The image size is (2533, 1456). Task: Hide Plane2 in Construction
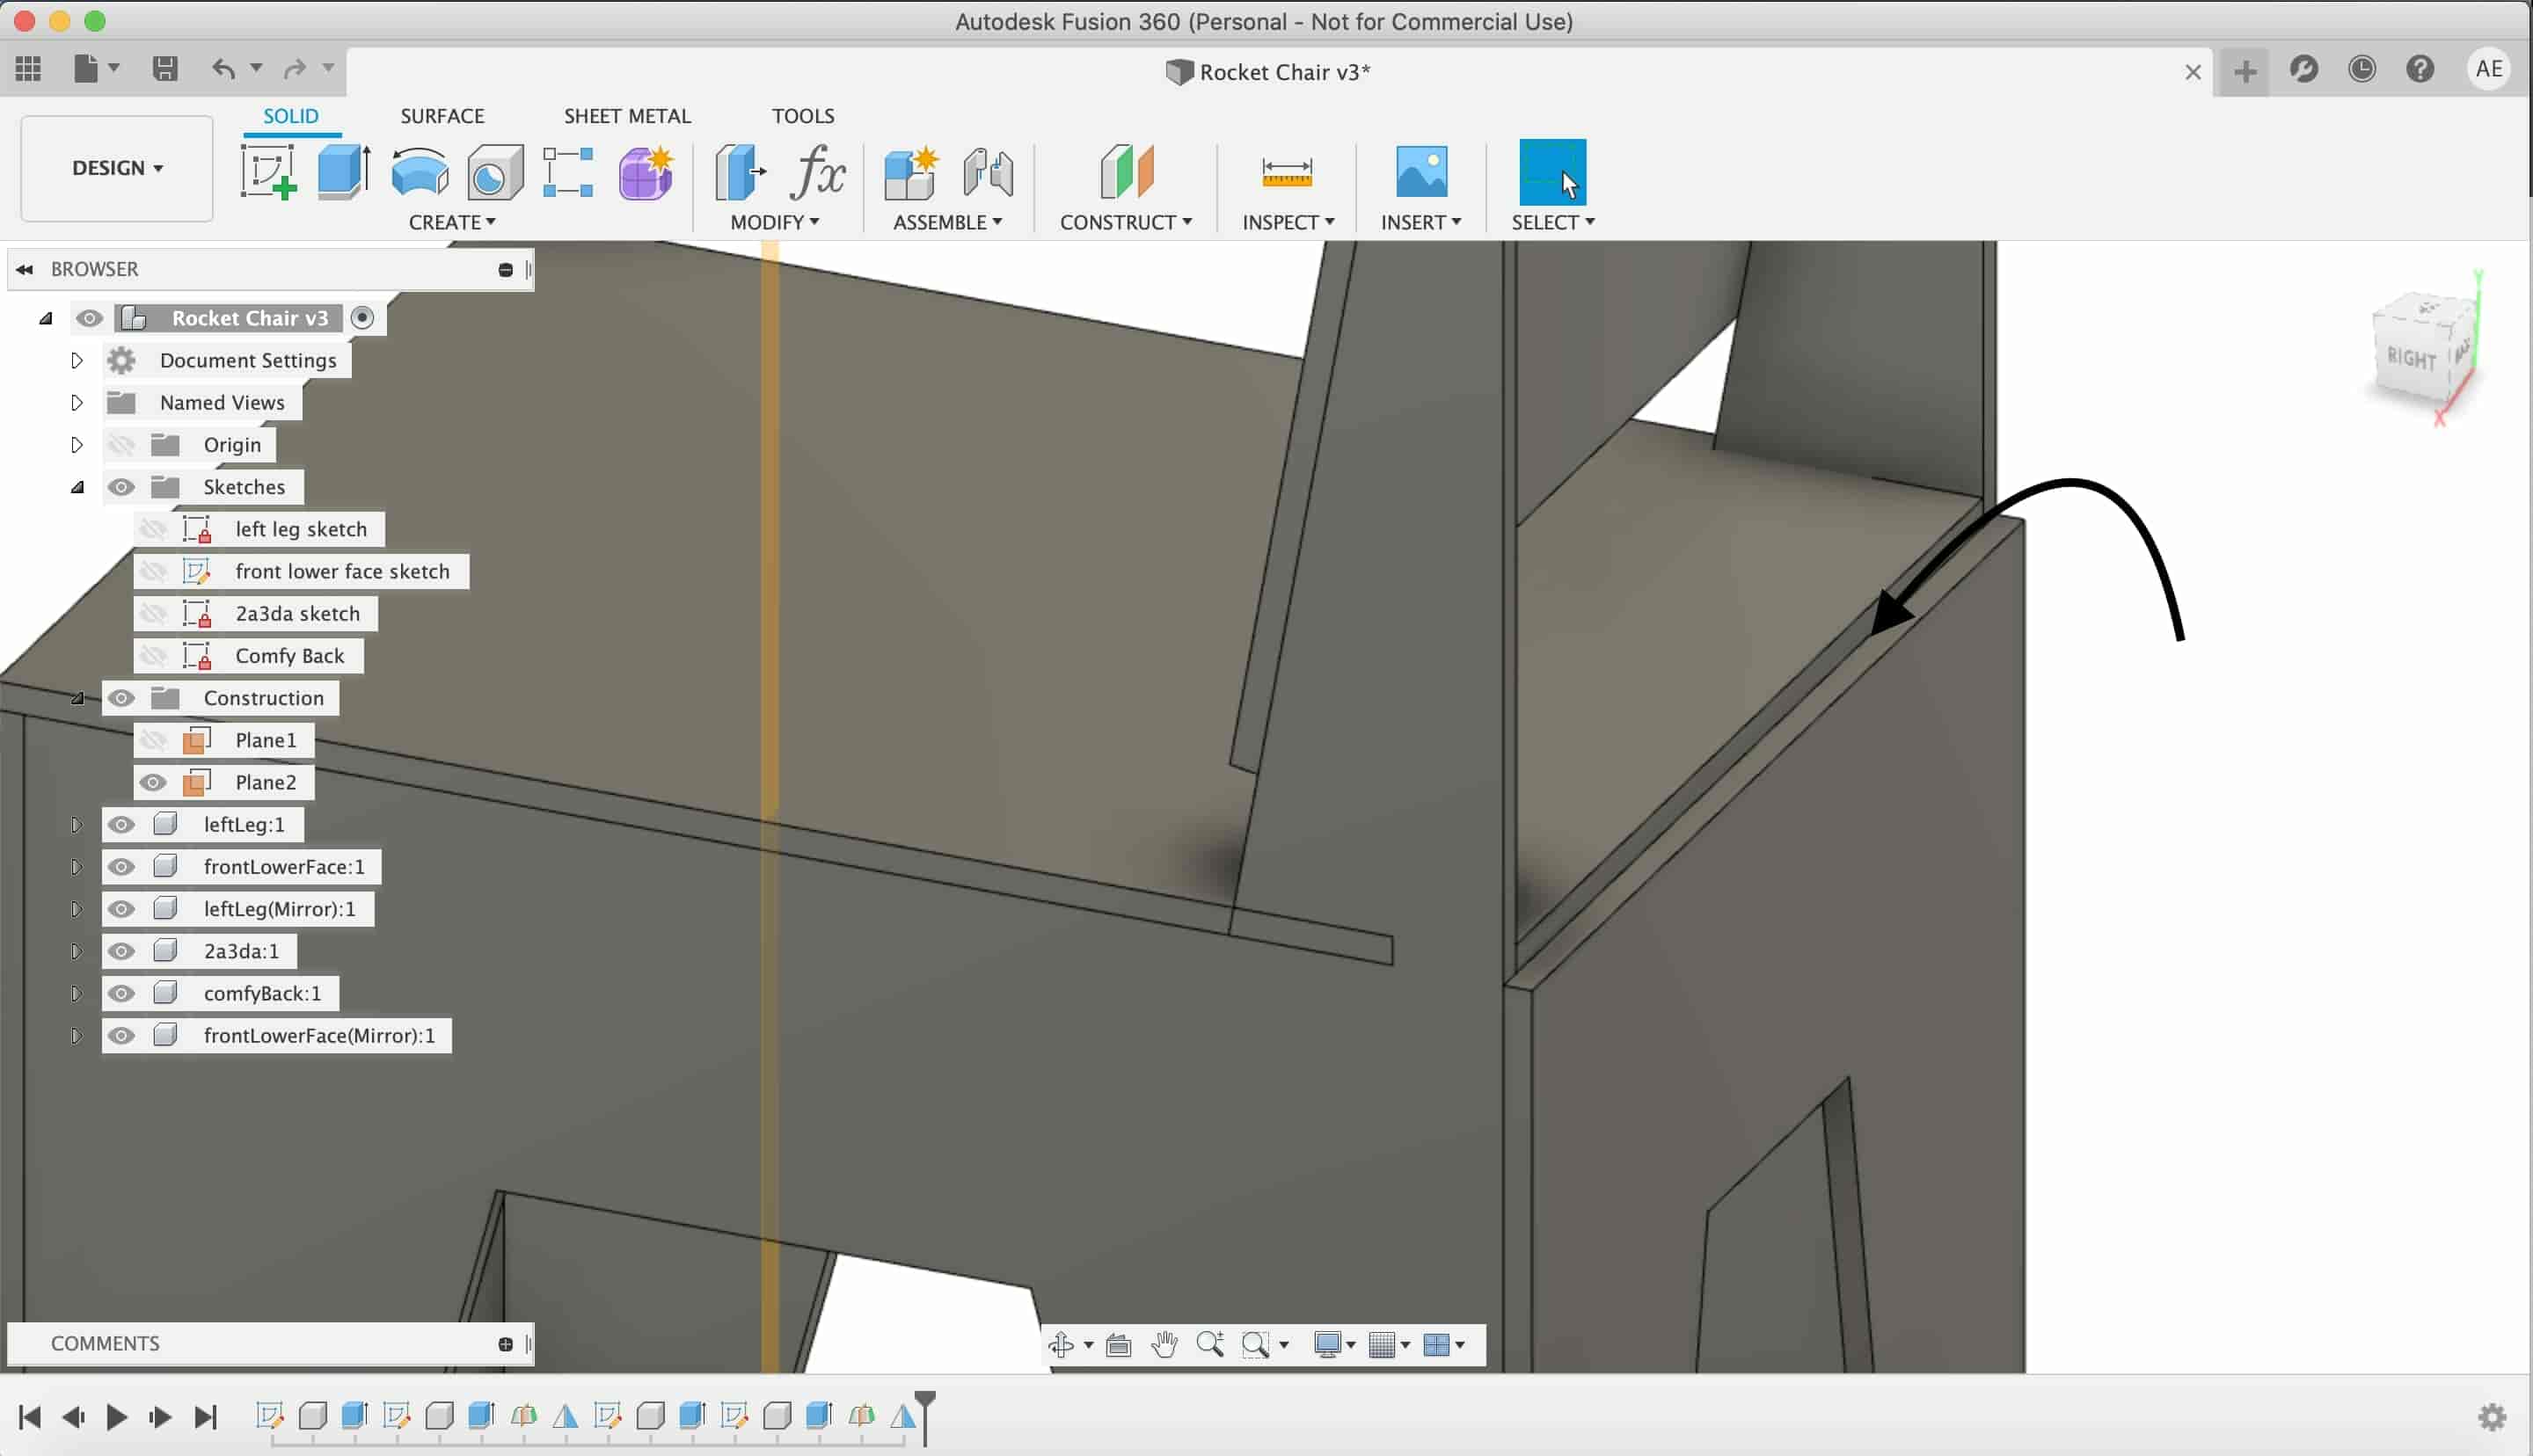[153, 782]
